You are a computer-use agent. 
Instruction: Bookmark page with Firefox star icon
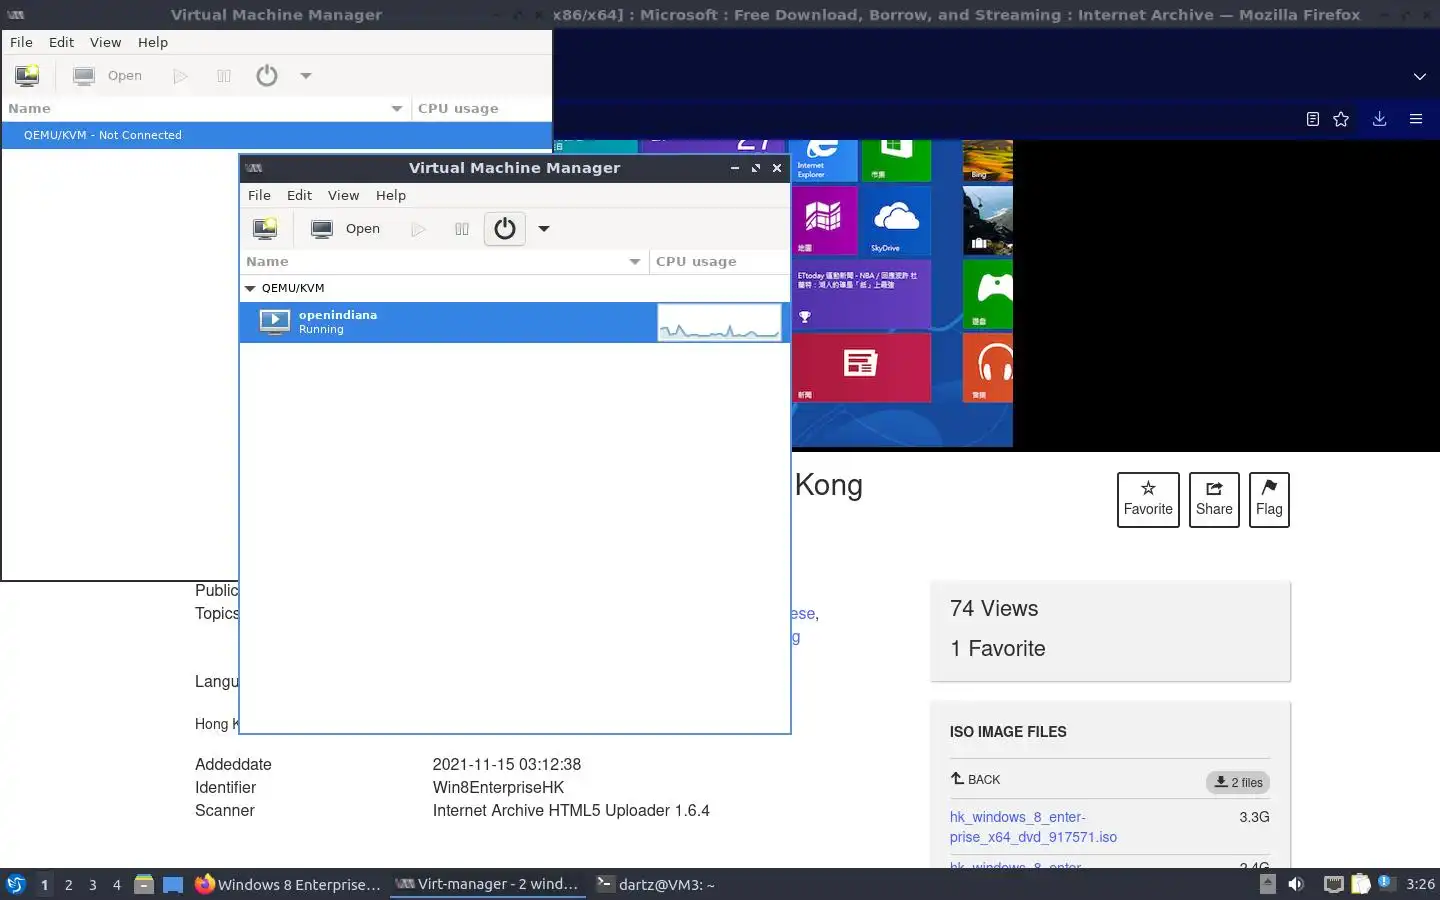[x=1341, y=119]
